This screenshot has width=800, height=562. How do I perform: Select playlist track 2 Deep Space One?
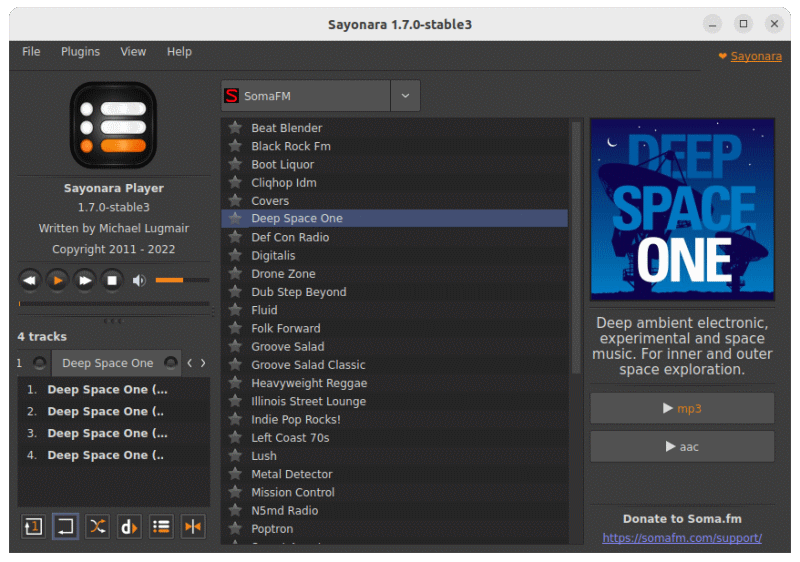pos(114,411)
